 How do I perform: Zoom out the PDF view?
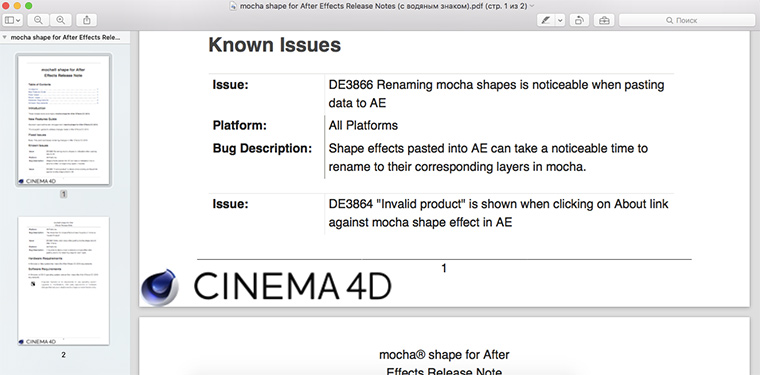coord(38,20)
